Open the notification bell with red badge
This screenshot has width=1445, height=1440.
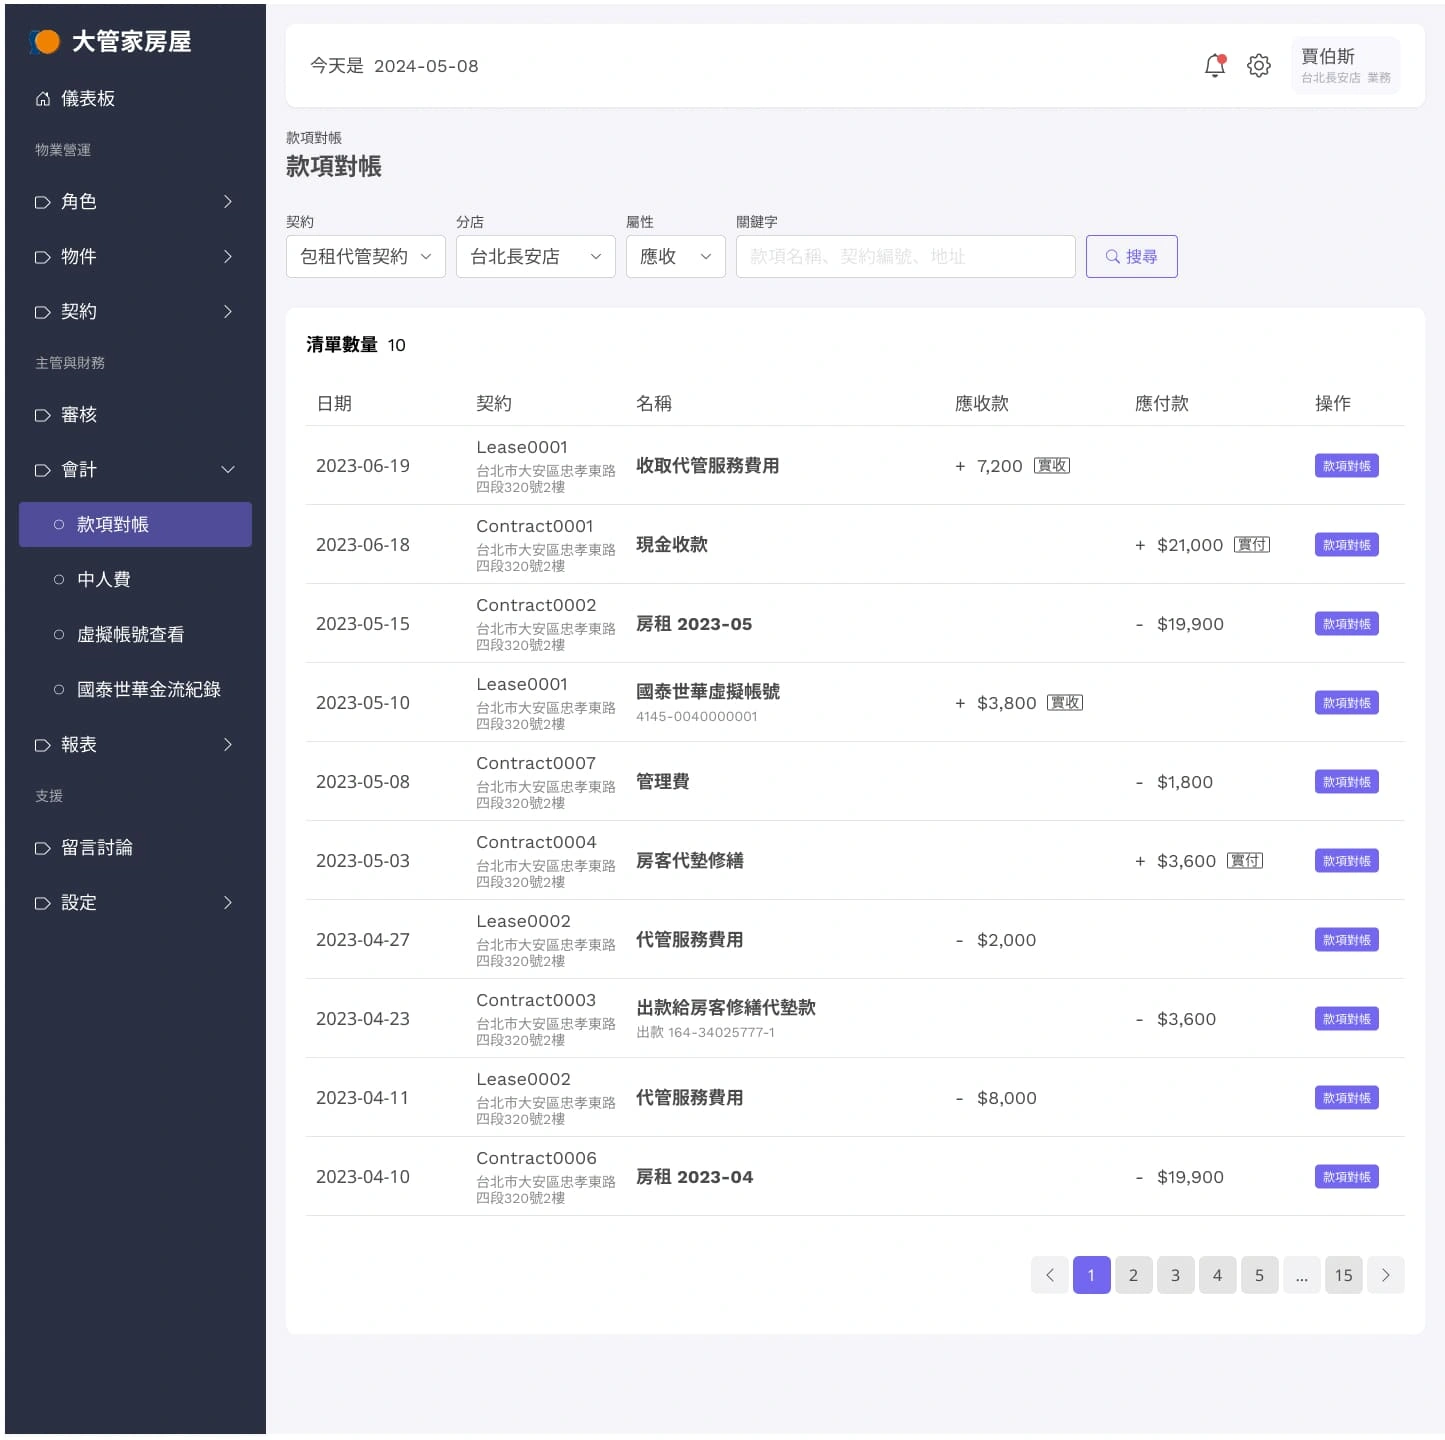pyautogui.click(x=1214, y=66)
